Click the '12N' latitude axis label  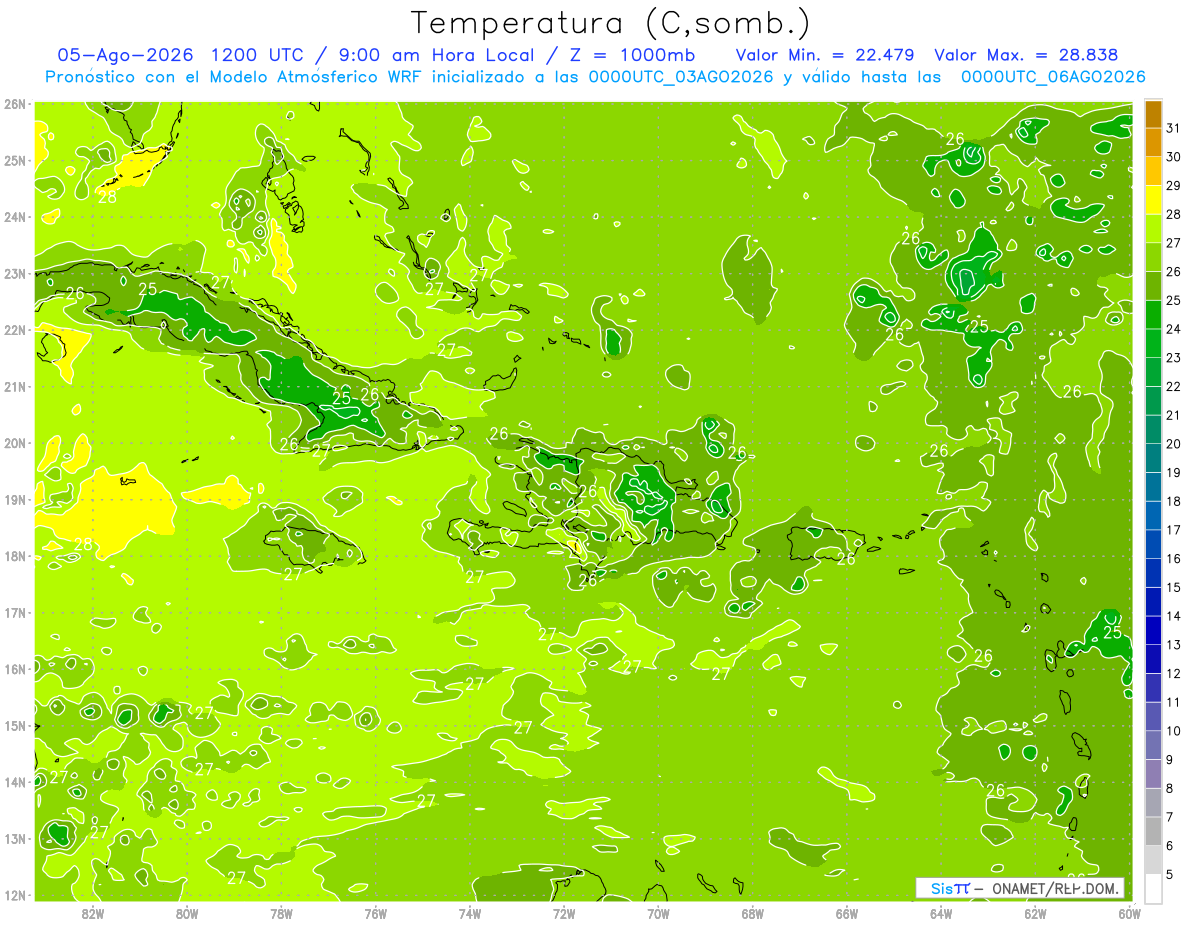coord(15,895)
